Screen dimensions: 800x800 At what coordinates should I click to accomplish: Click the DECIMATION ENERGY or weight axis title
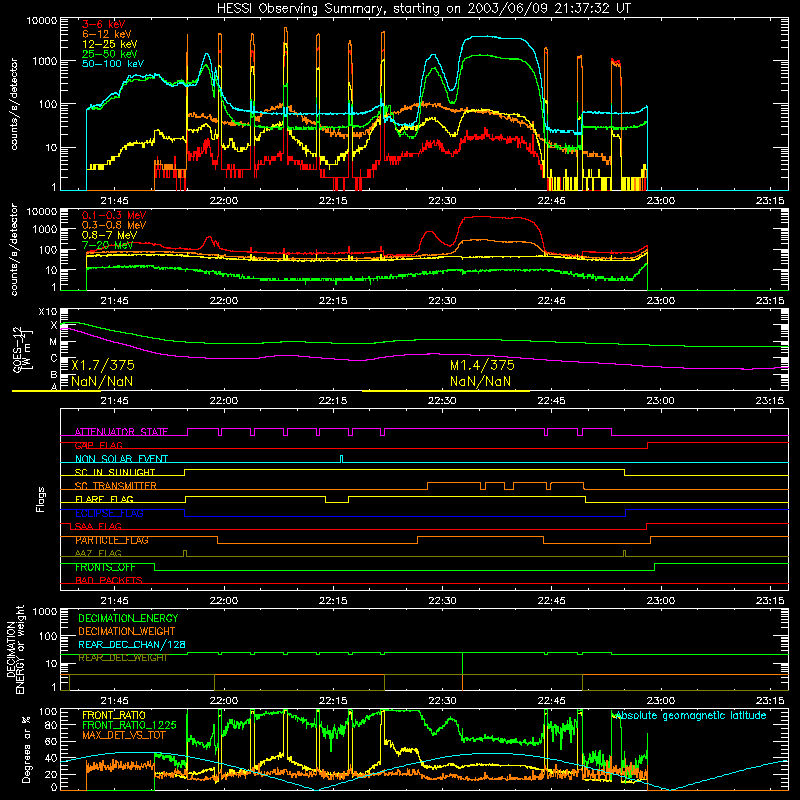[15, 649]
